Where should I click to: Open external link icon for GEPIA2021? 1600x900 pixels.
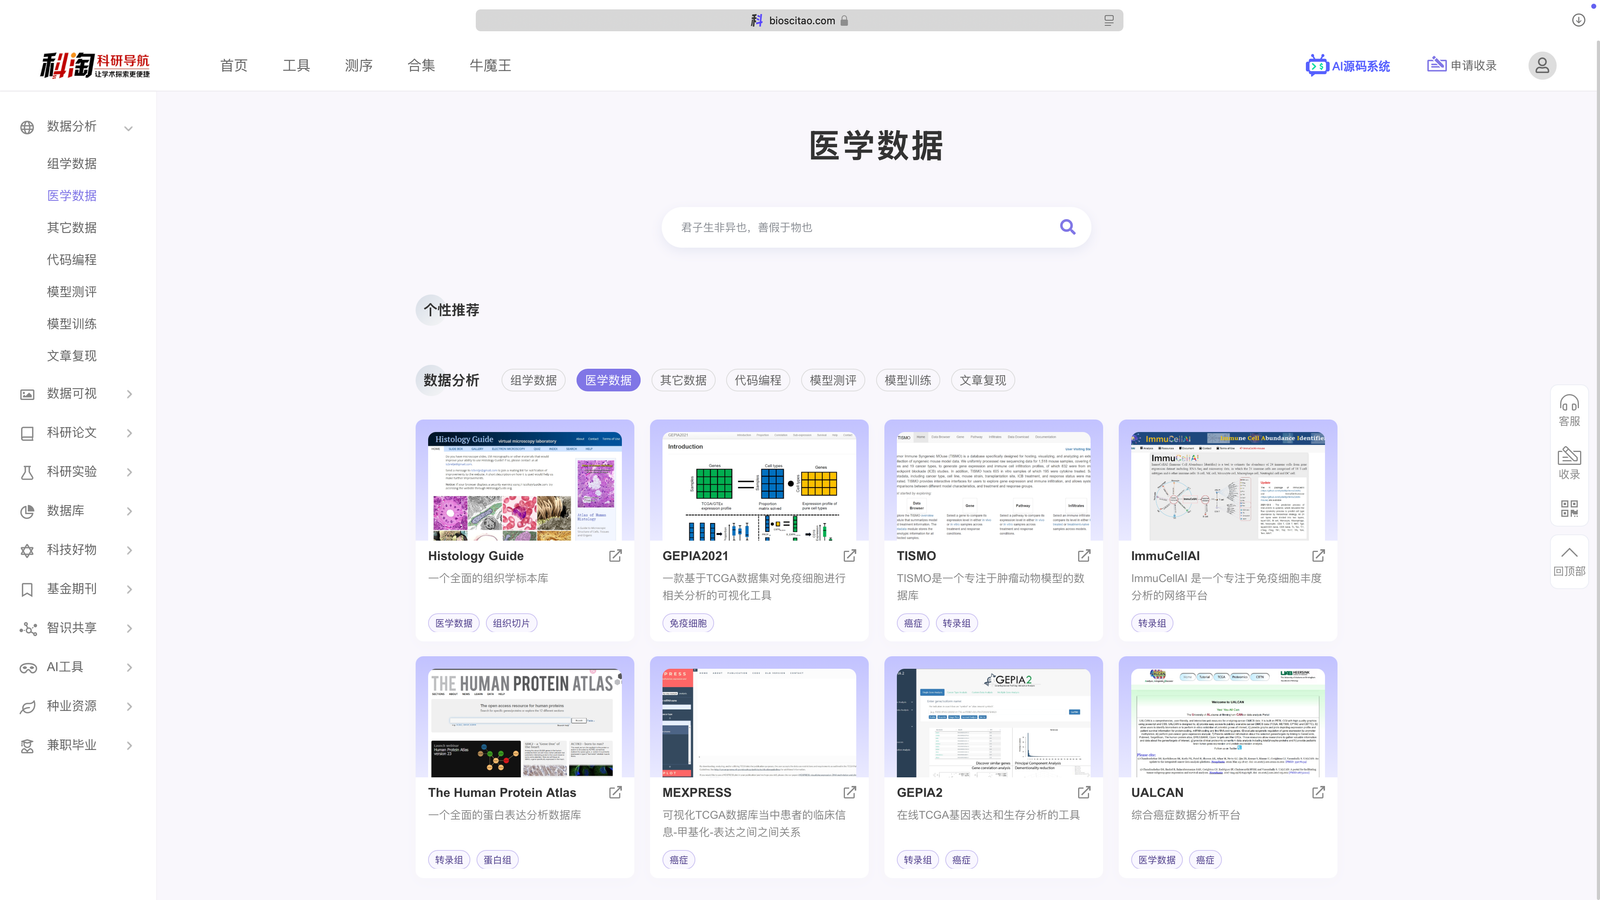point(849,556)
